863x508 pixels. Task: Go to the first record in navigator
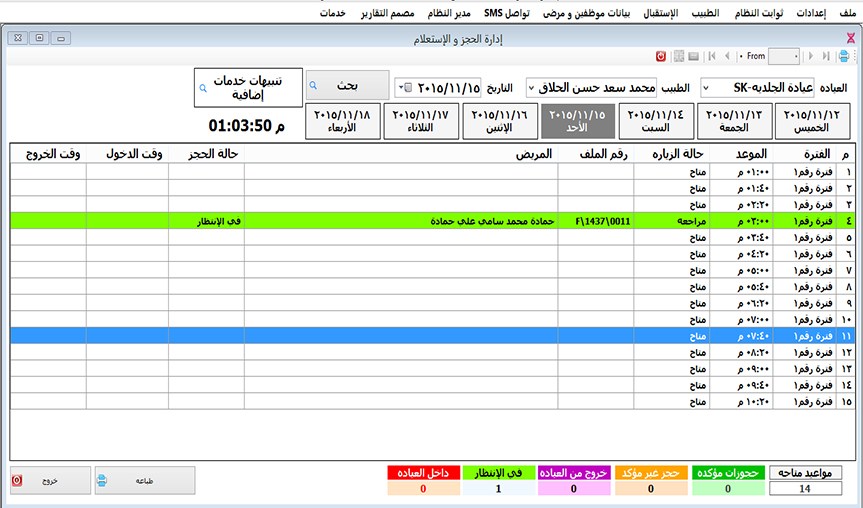(711, 56)
